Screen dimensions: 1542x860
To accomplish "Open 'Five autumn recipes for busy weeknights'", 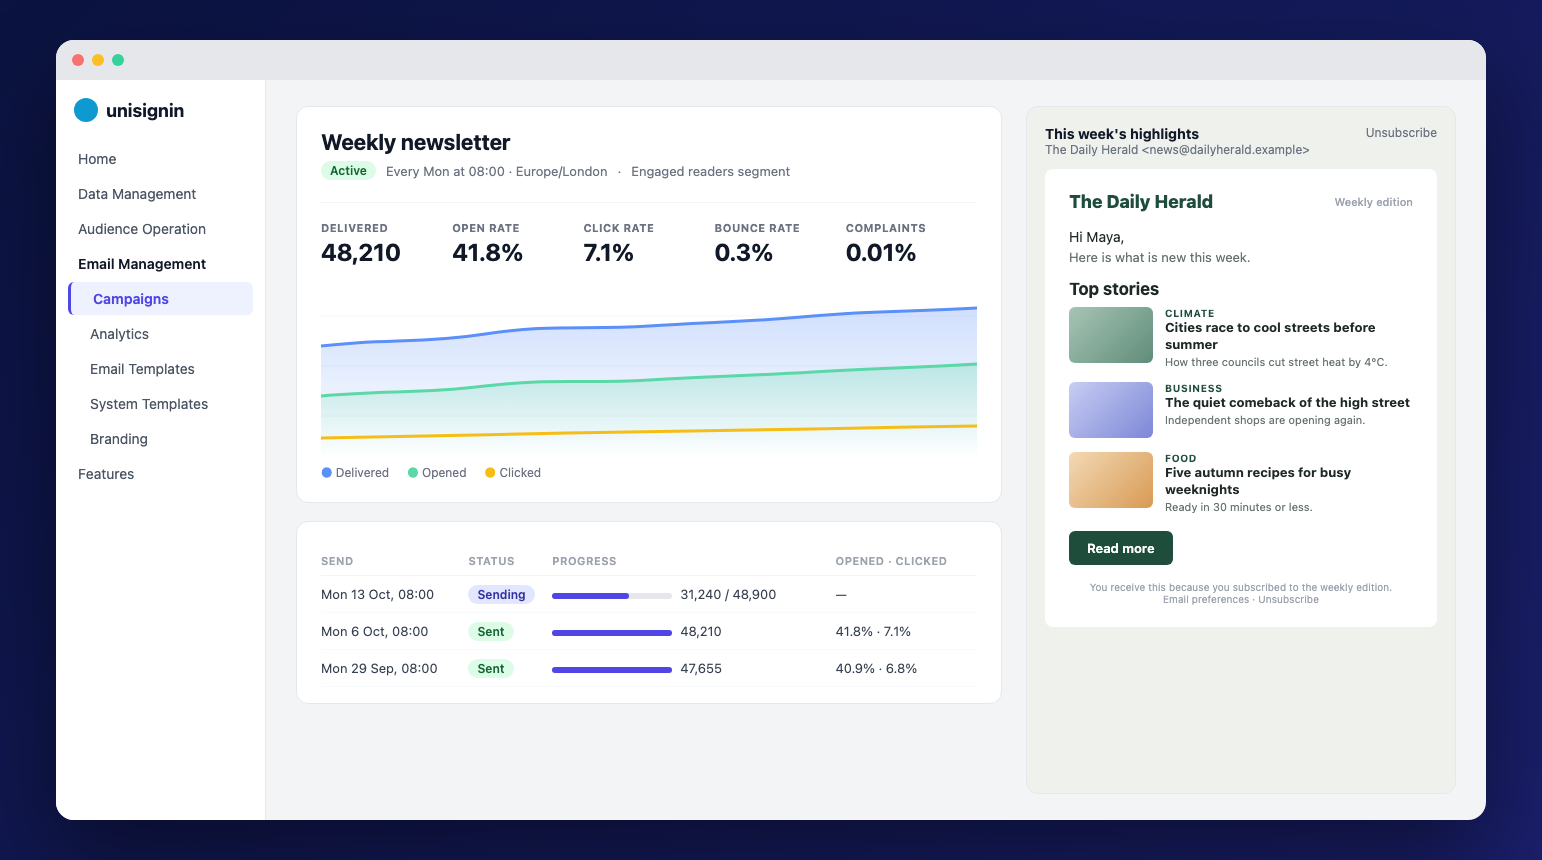I will click(1258, 481).
